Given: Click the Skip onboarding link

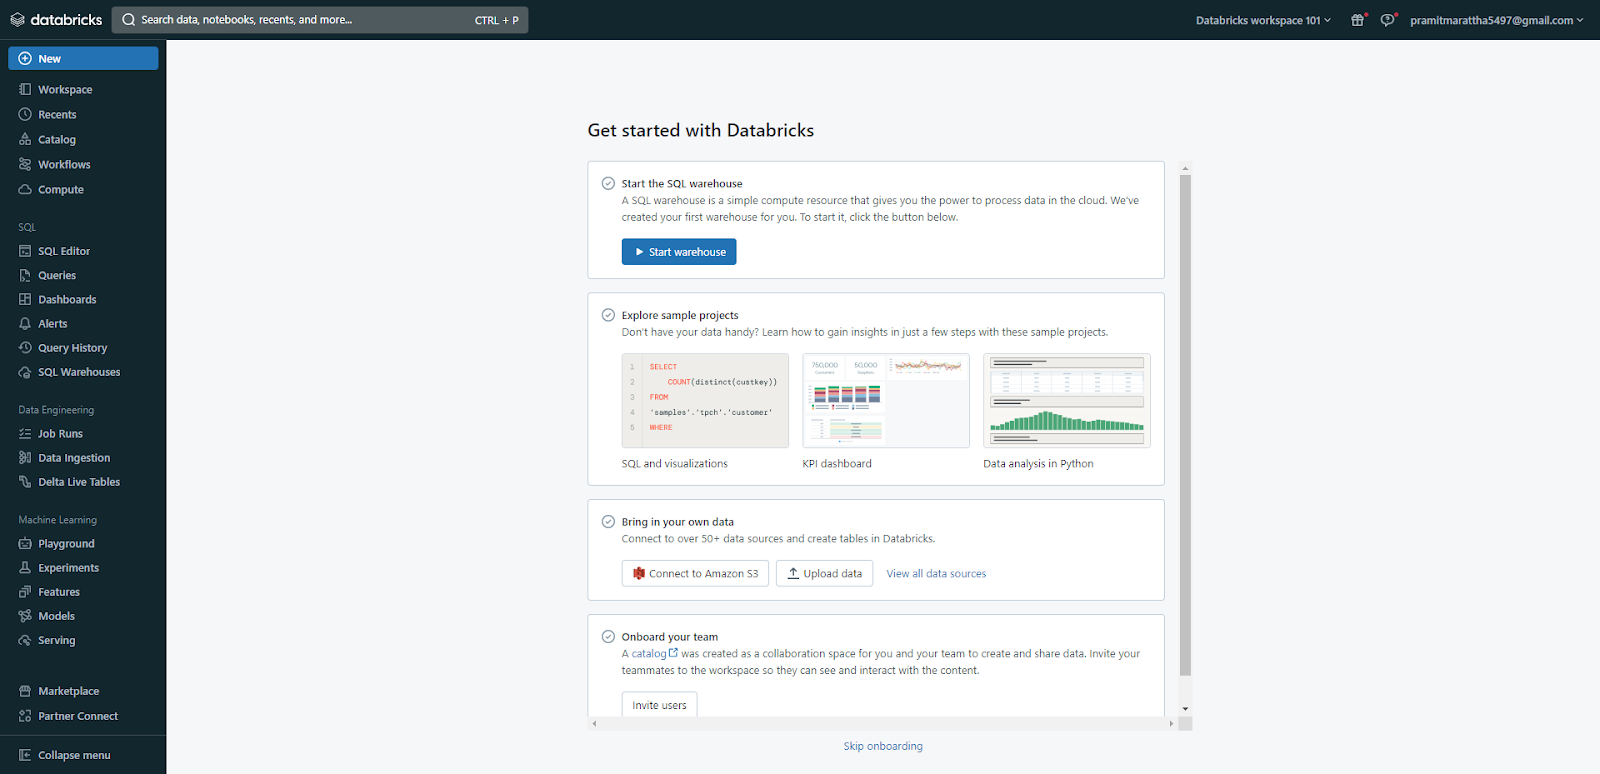Looking at the screenshot, I should pos(883,746).
